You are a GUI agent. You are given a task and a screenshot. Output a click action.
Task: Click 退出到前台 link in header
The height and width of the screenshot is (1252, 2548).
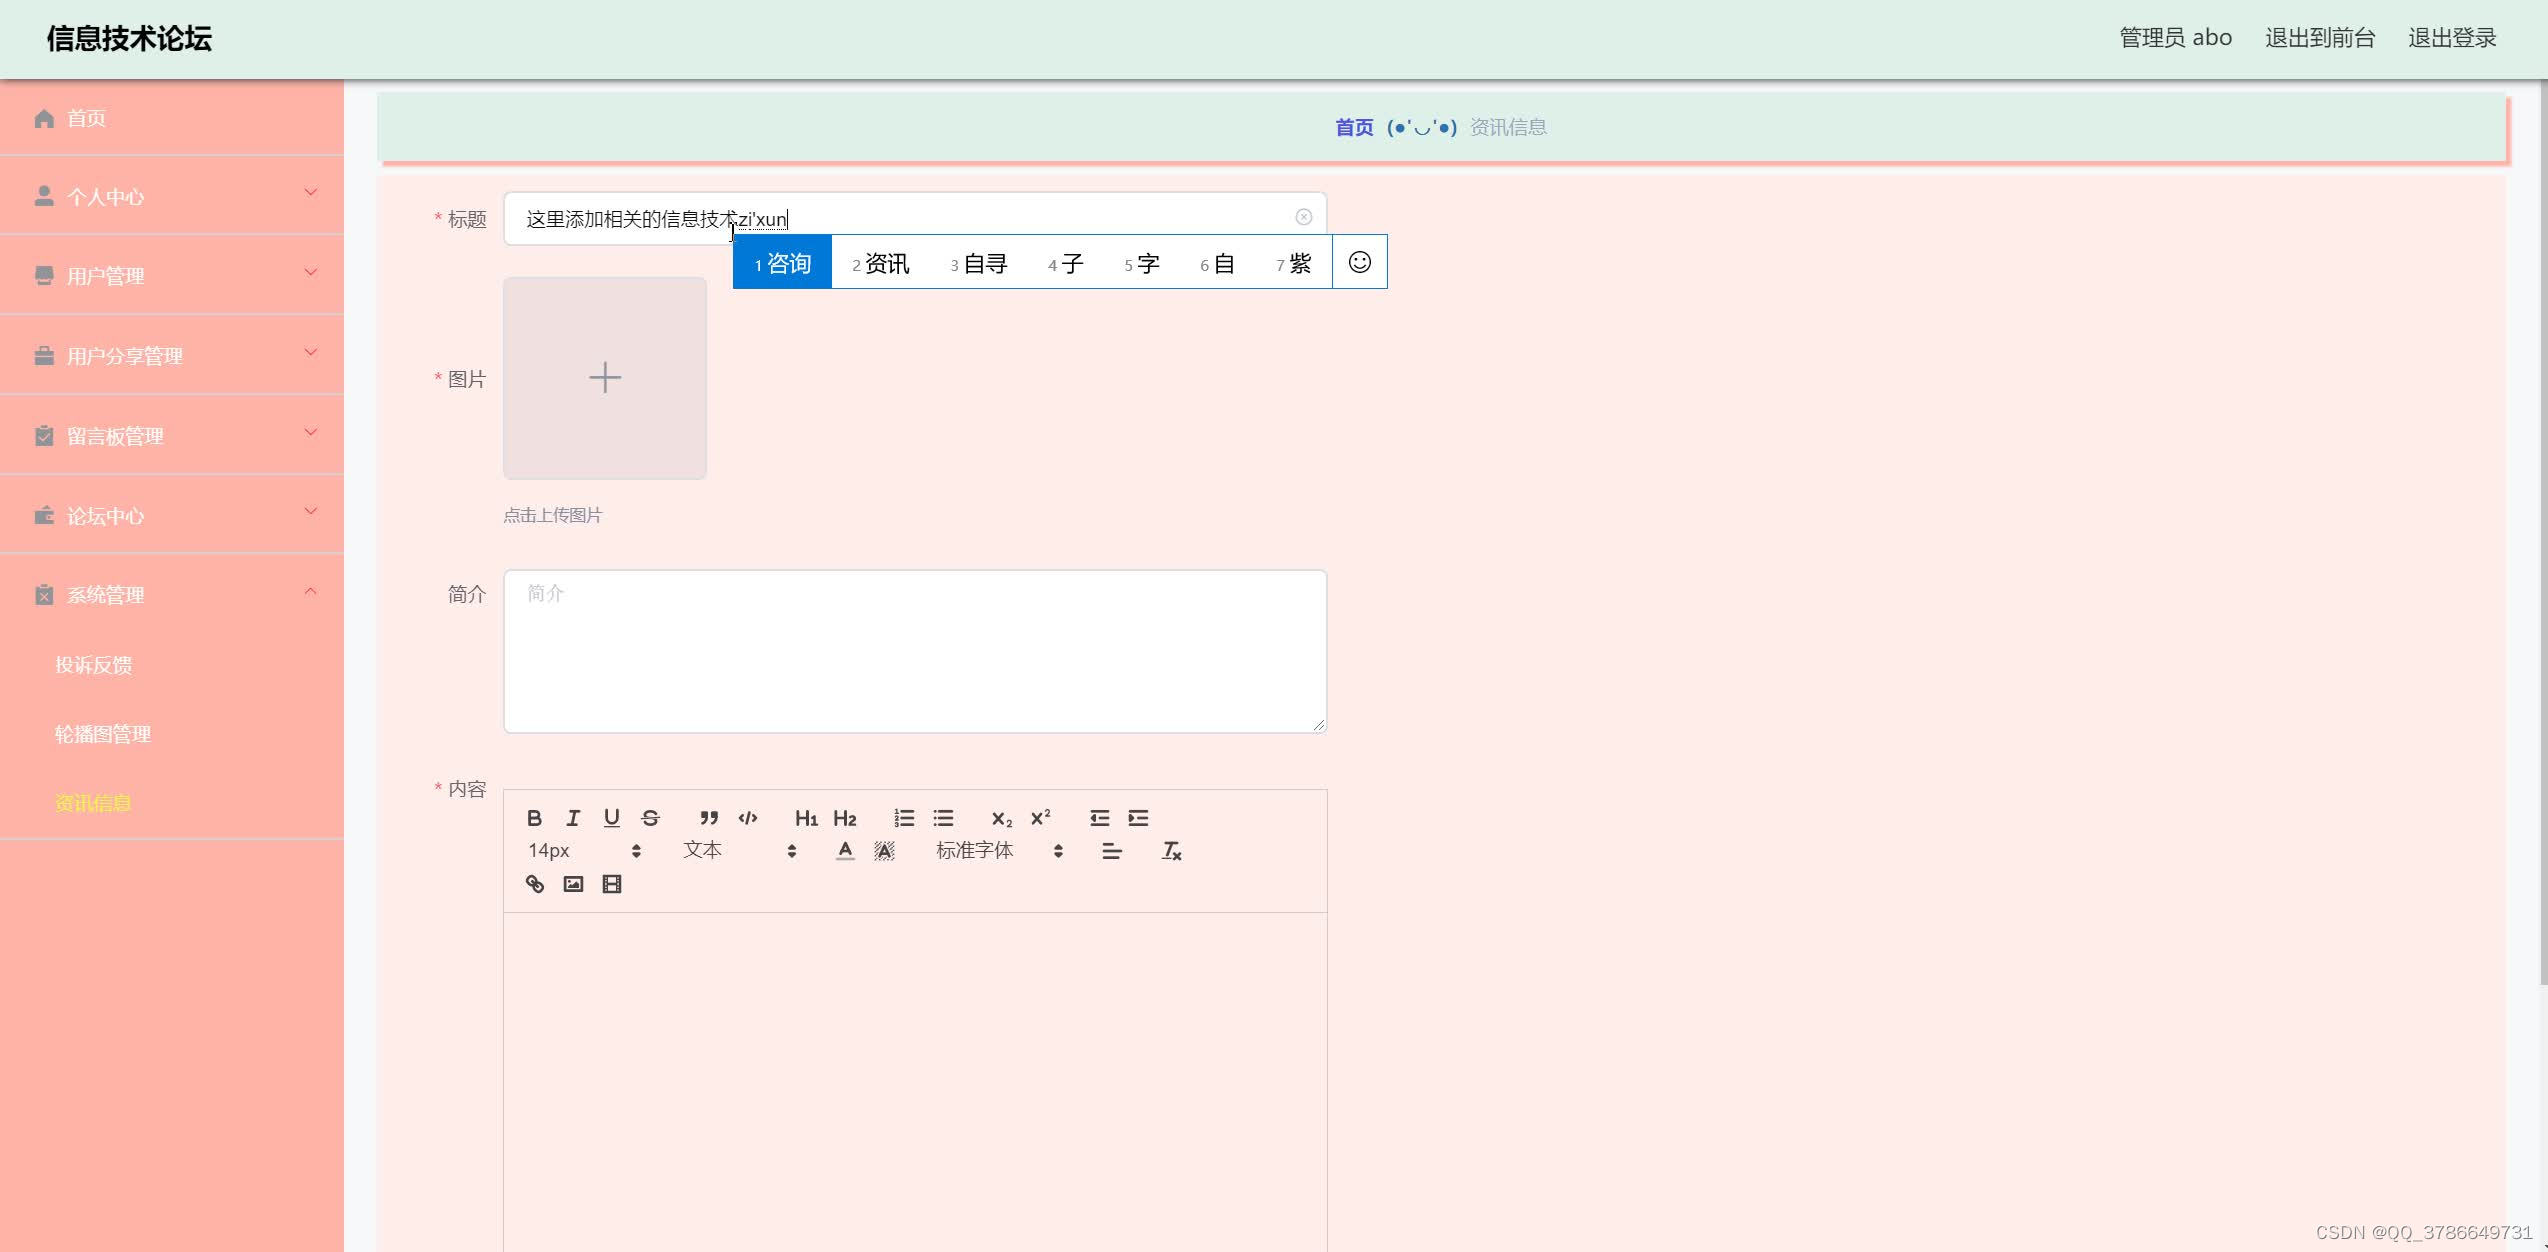[2320, 38]
